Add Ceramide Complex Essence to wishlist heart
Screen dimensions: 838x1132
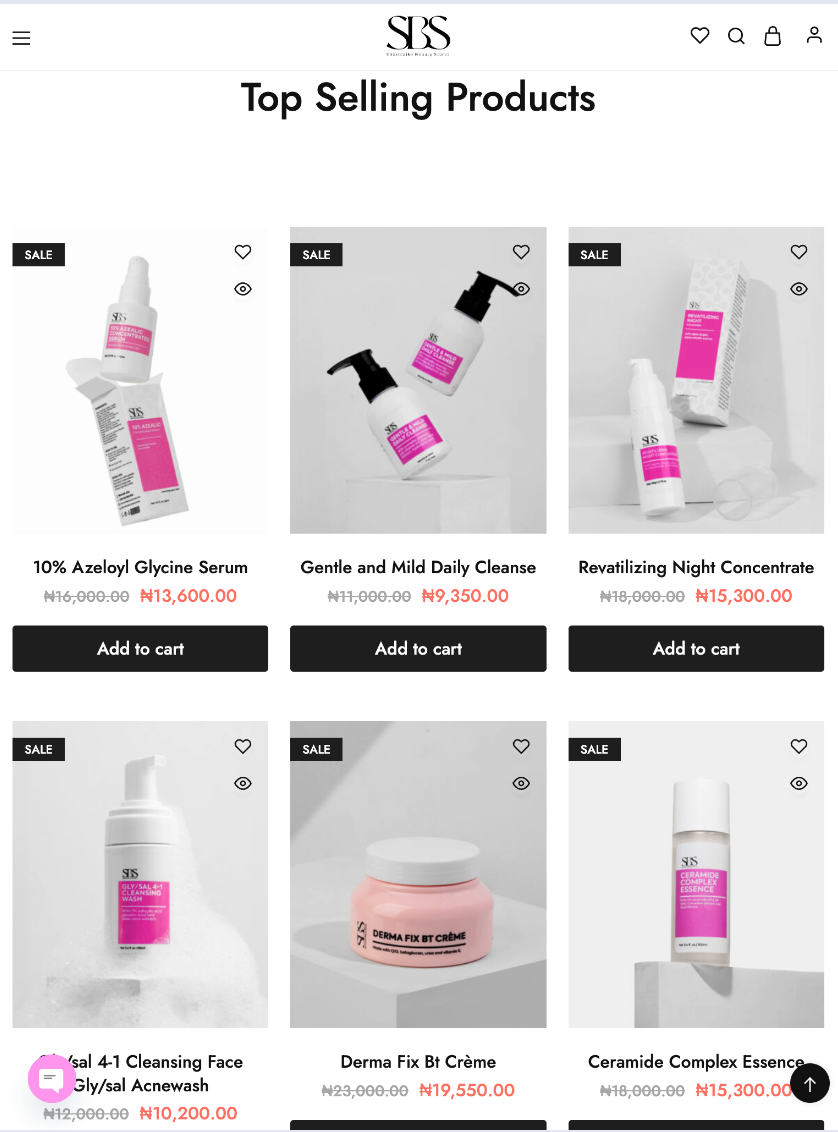[x=798, y=746]
